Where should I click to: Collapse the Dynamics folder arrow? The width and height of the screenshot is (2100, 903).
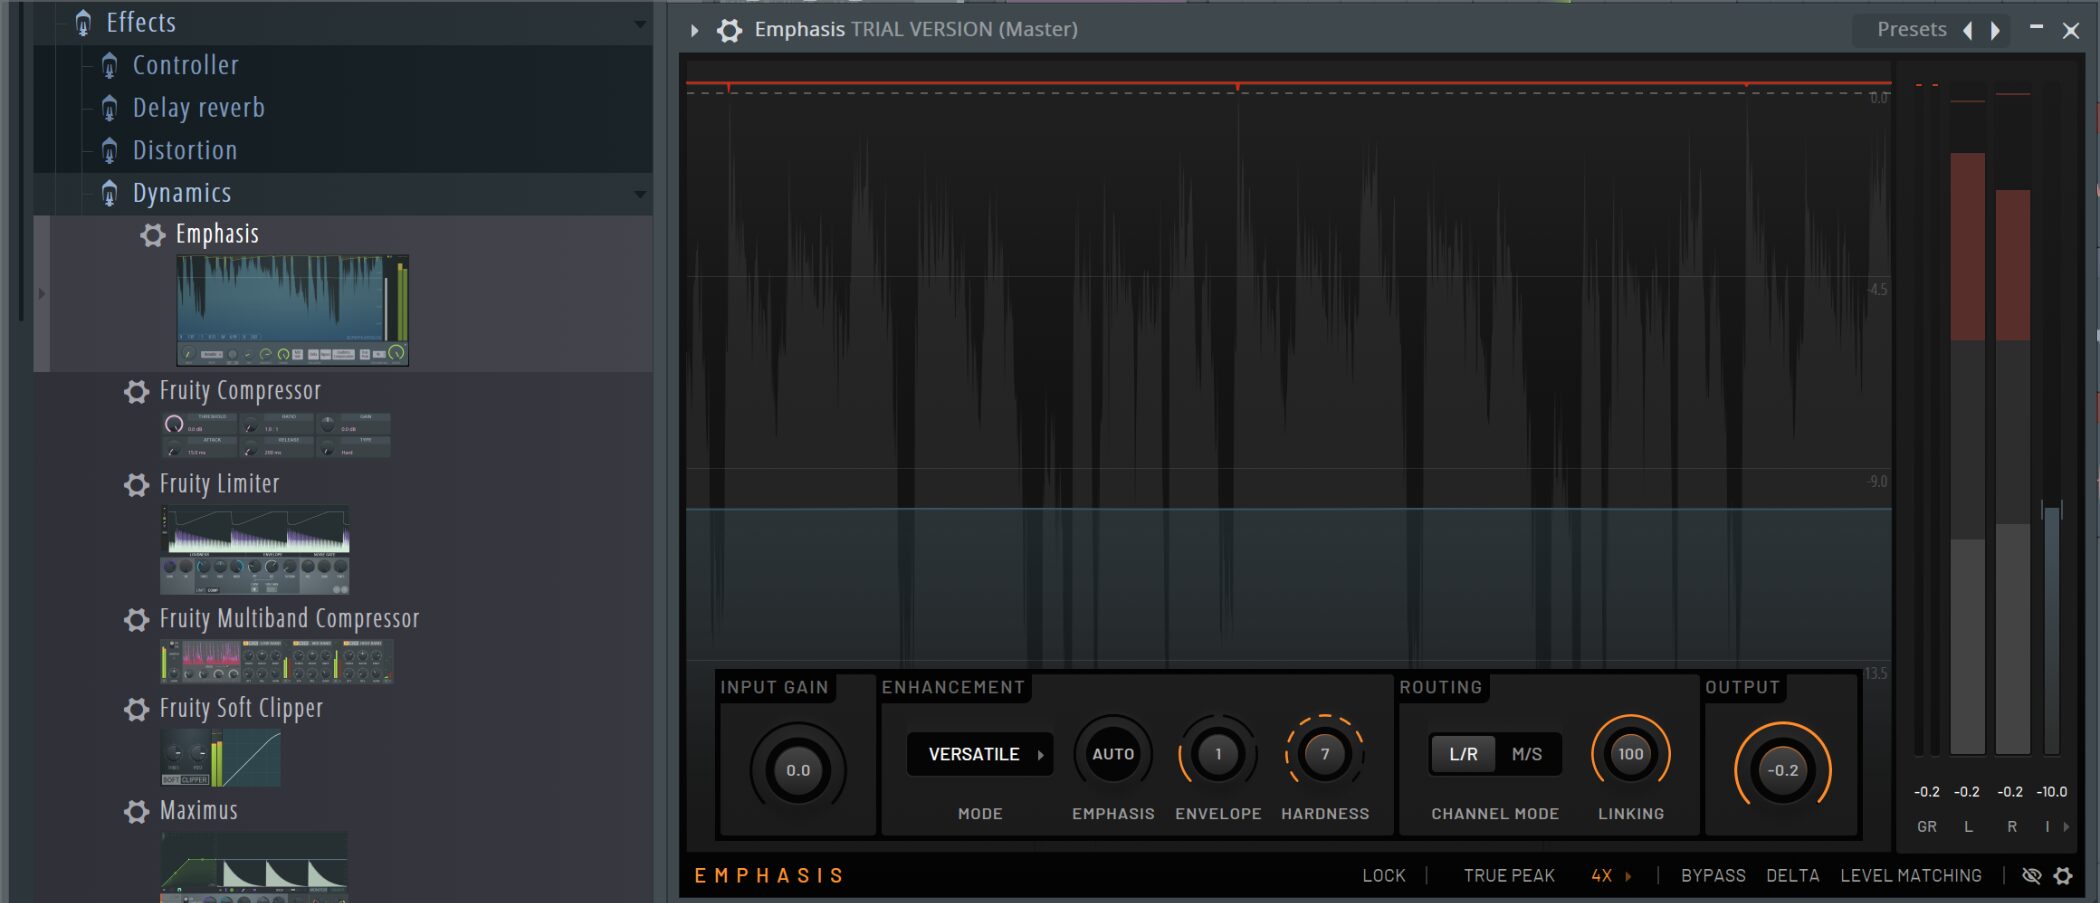coord(640,193)
